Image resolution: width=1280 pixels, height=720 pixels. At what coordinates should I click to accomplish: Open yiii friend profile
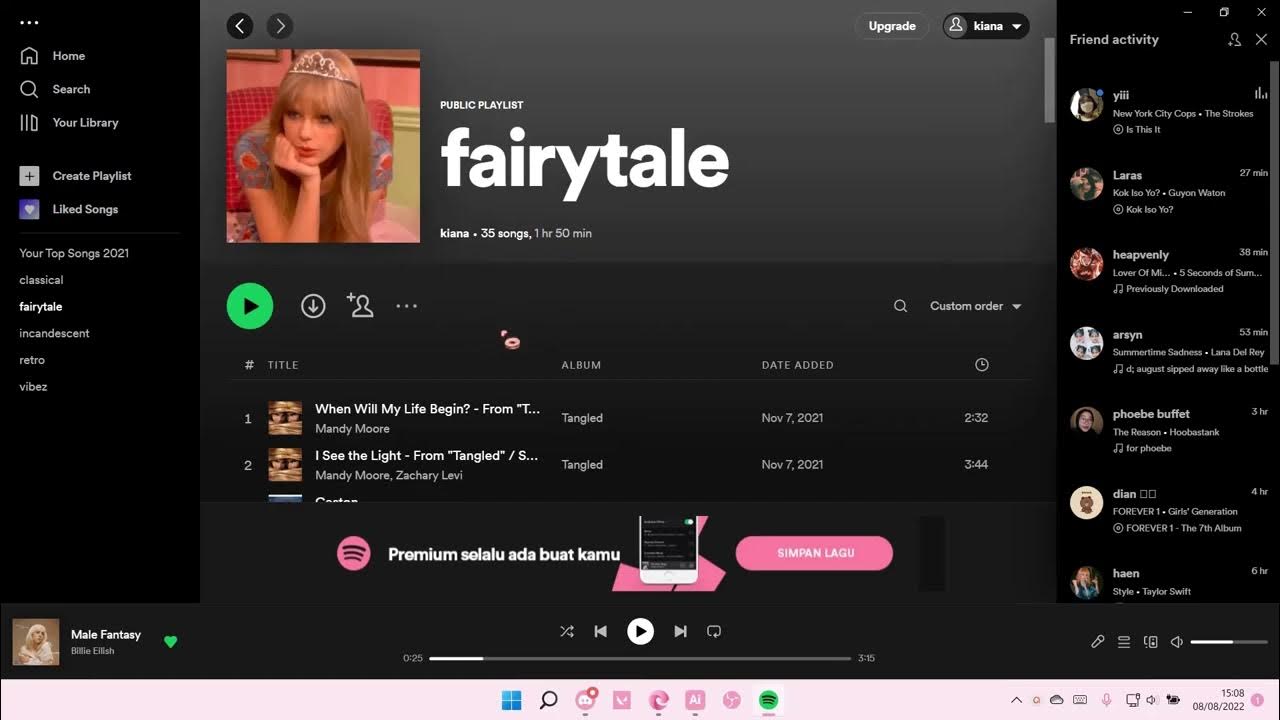[1121, 95]
